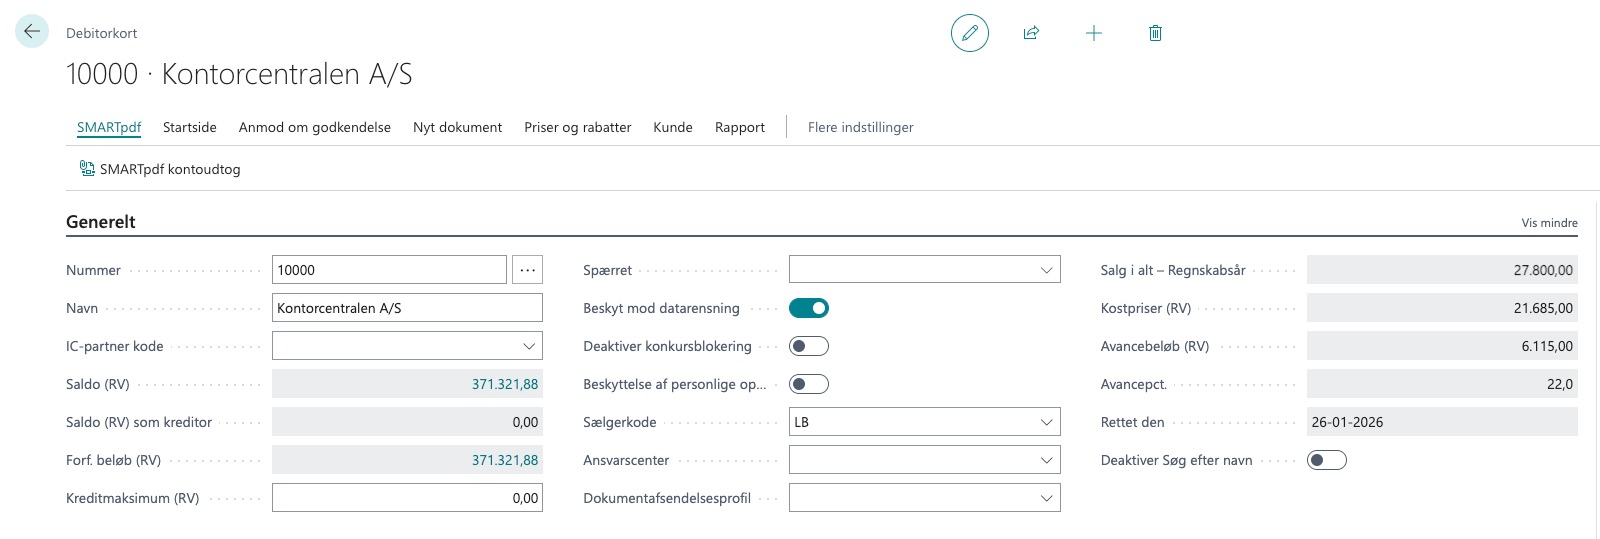Toggle Deaktiver Søg efter navn switch
The height and width of the screenshot is (539, 1600).
(x=1326, y=460)
